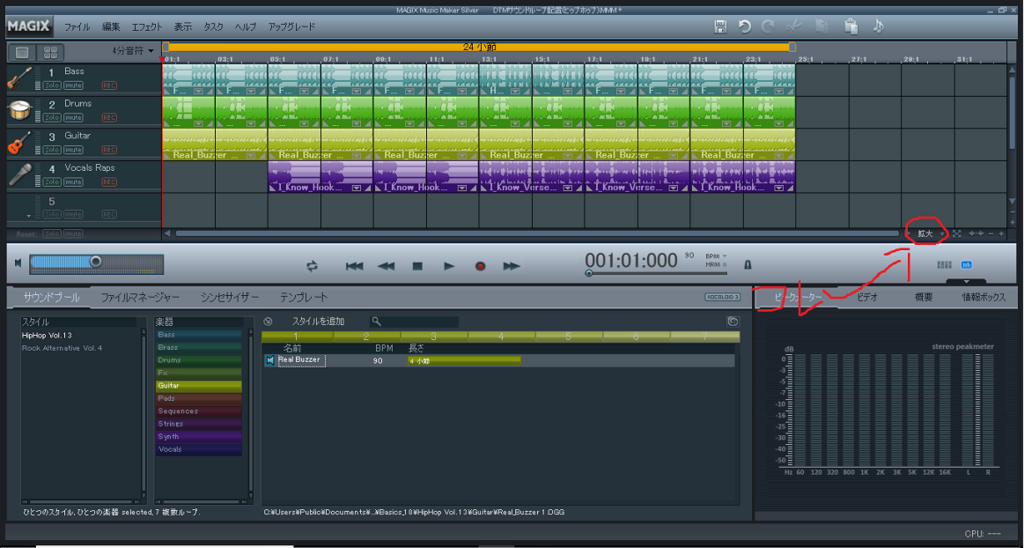Expand track 5 instrument arrow
The width and height of the screenshot is (1024, 548).
29,216
